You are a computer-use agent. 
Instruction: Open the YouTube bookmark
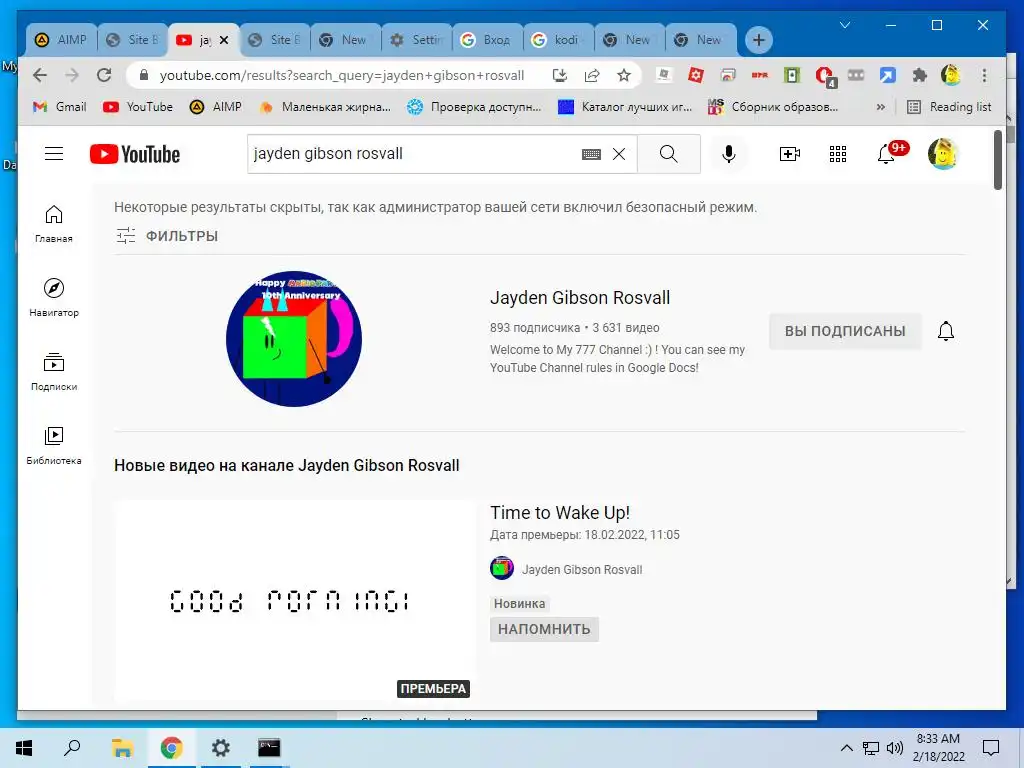138,107
